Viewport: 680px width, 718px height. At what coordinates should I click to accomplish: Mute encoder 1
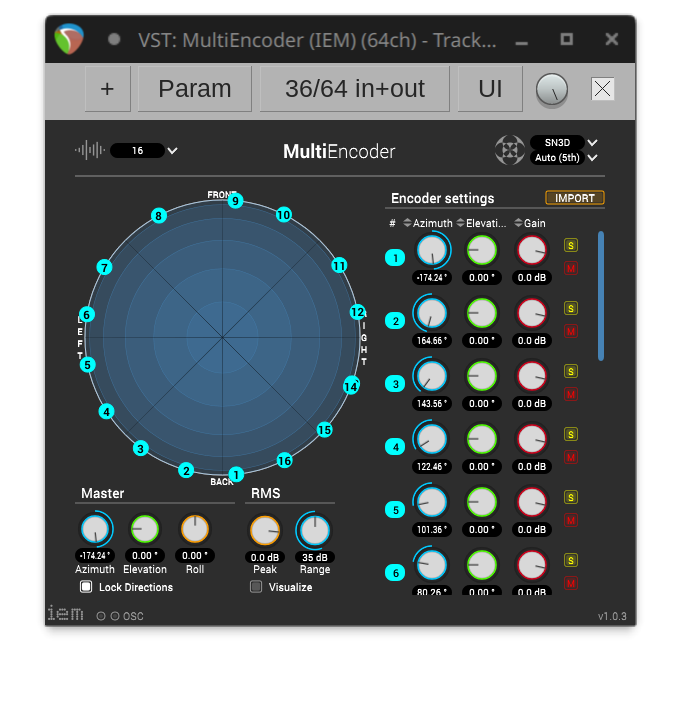(571, 268)
